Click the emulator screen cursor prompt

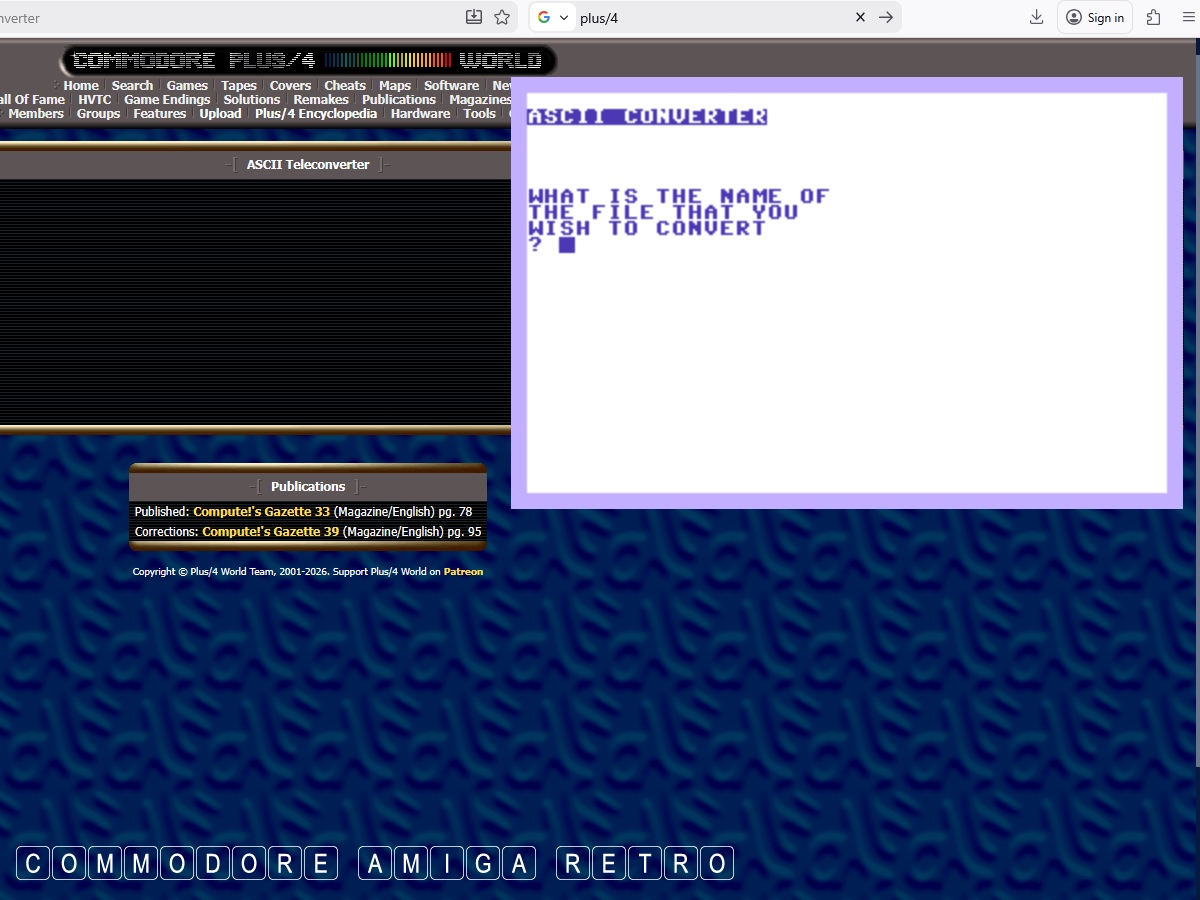567,245
